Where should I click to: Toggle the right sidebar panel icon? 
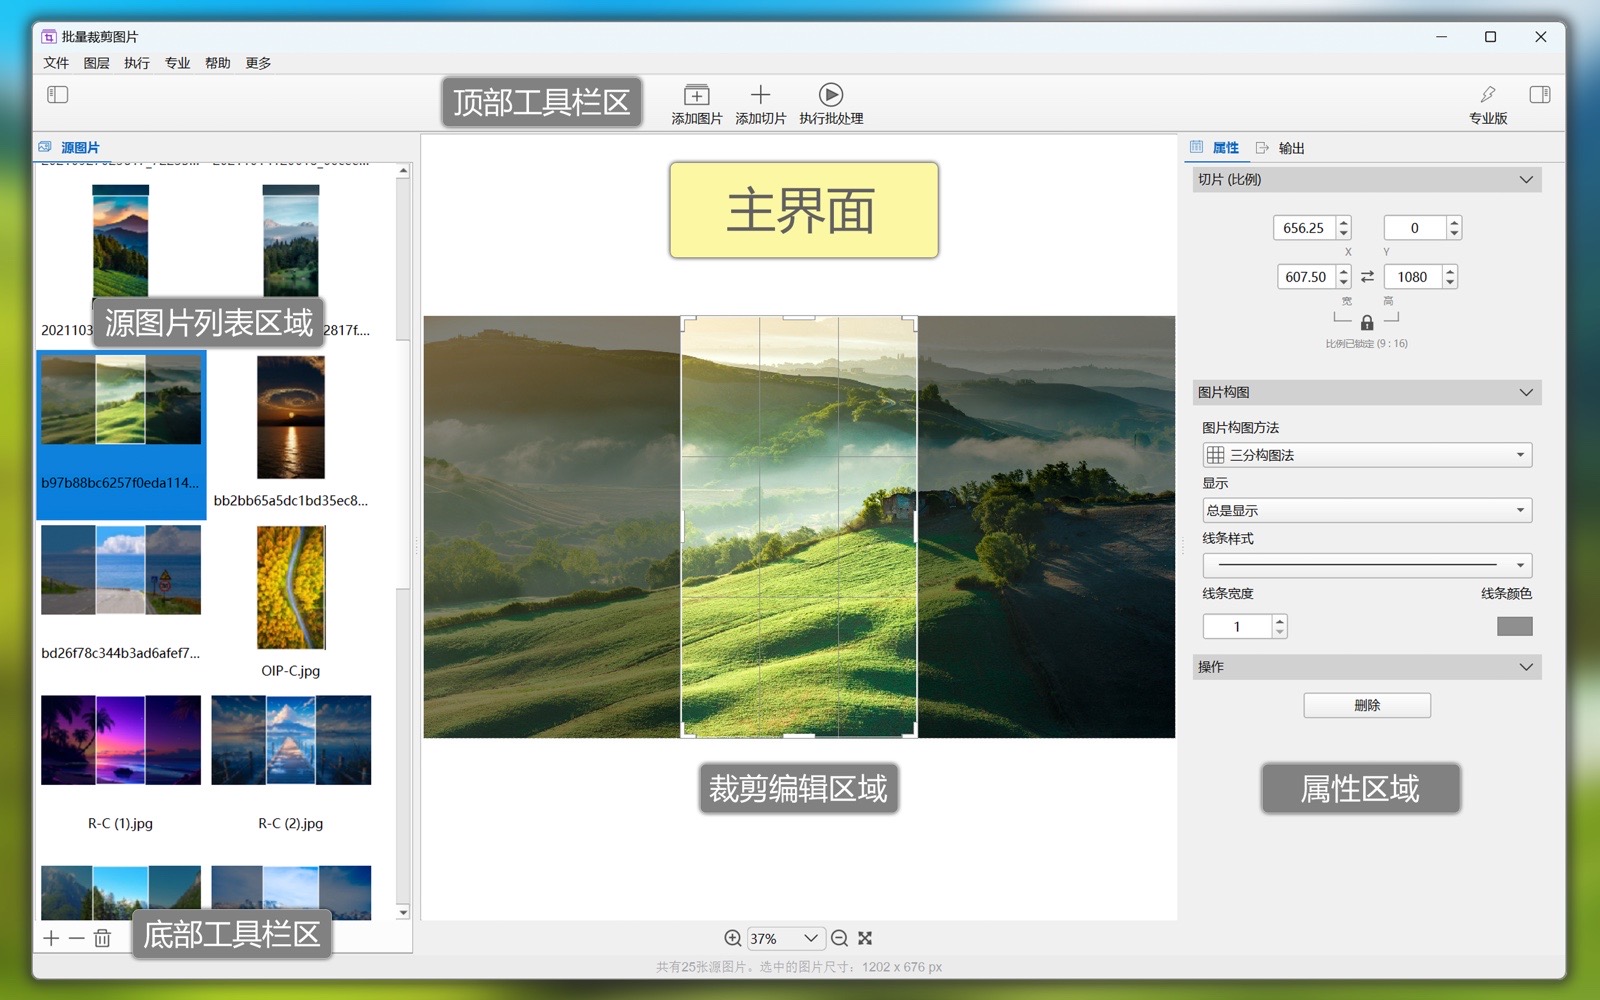click(1539, 95)
